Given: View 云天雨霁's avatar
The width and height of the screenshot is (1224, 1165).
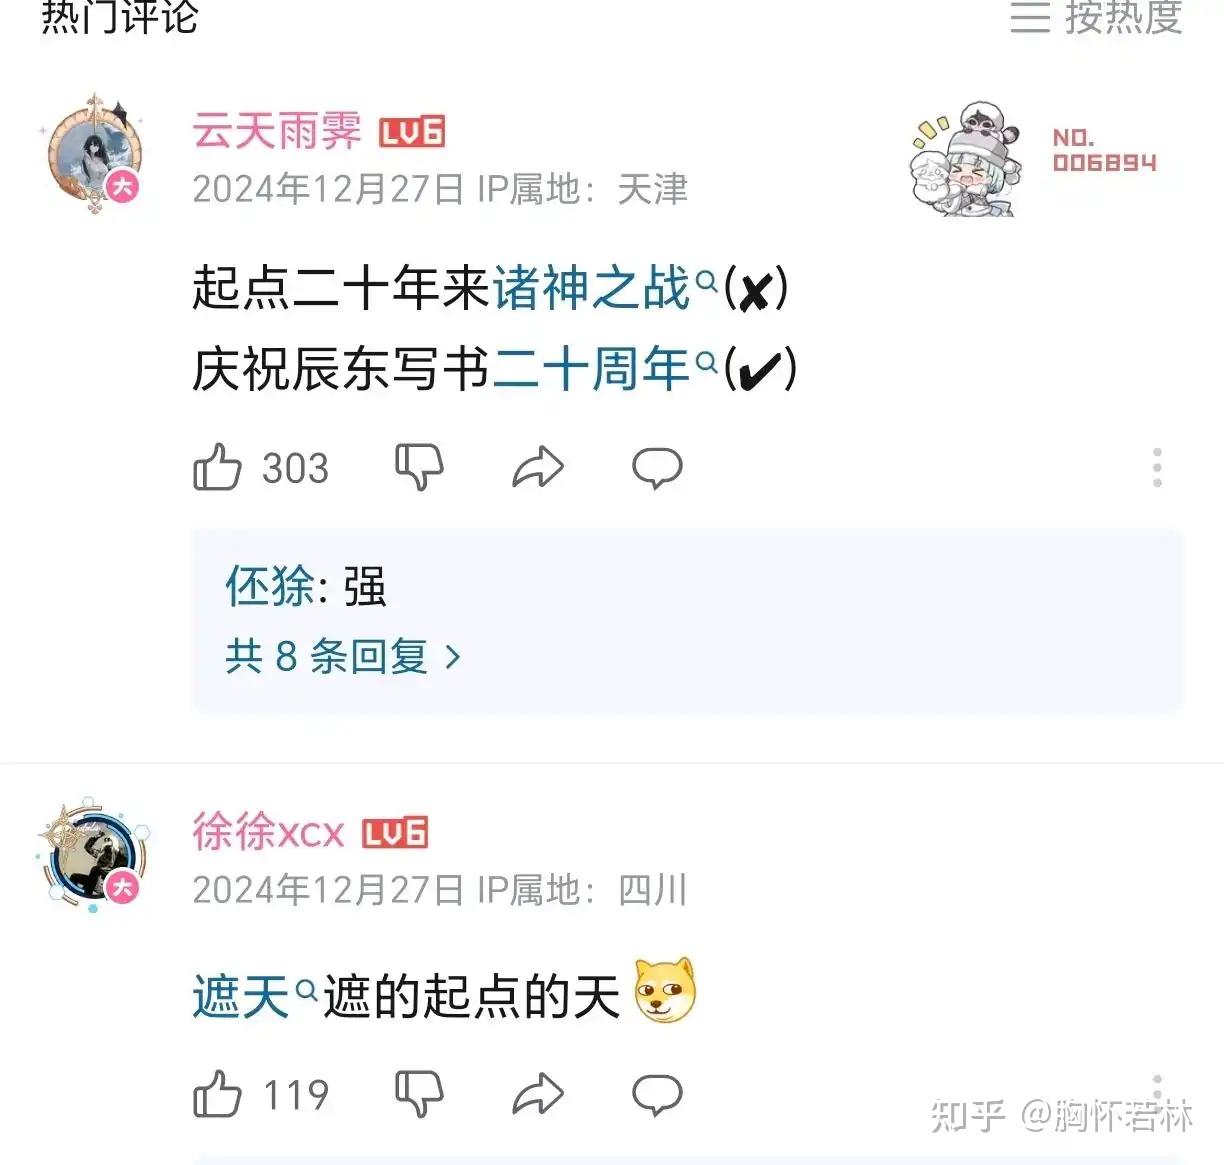Looking at the screenshot, I should point(93,156).
